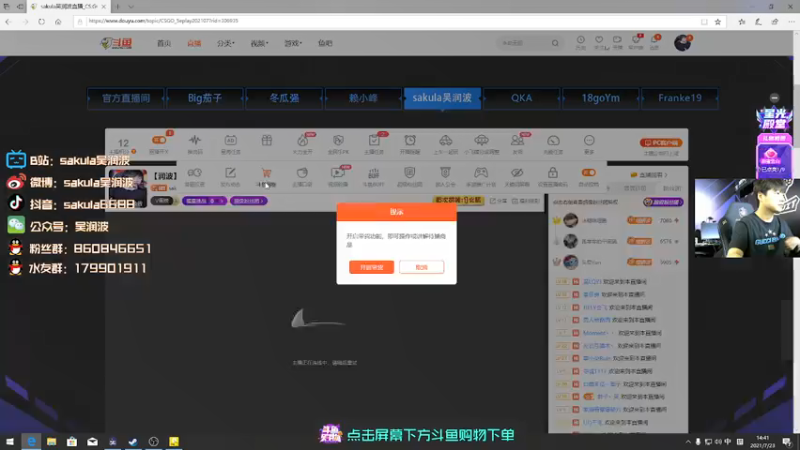The image size is (800, 450).
Task: Open the car icon in toolbar
Action: 445,140
